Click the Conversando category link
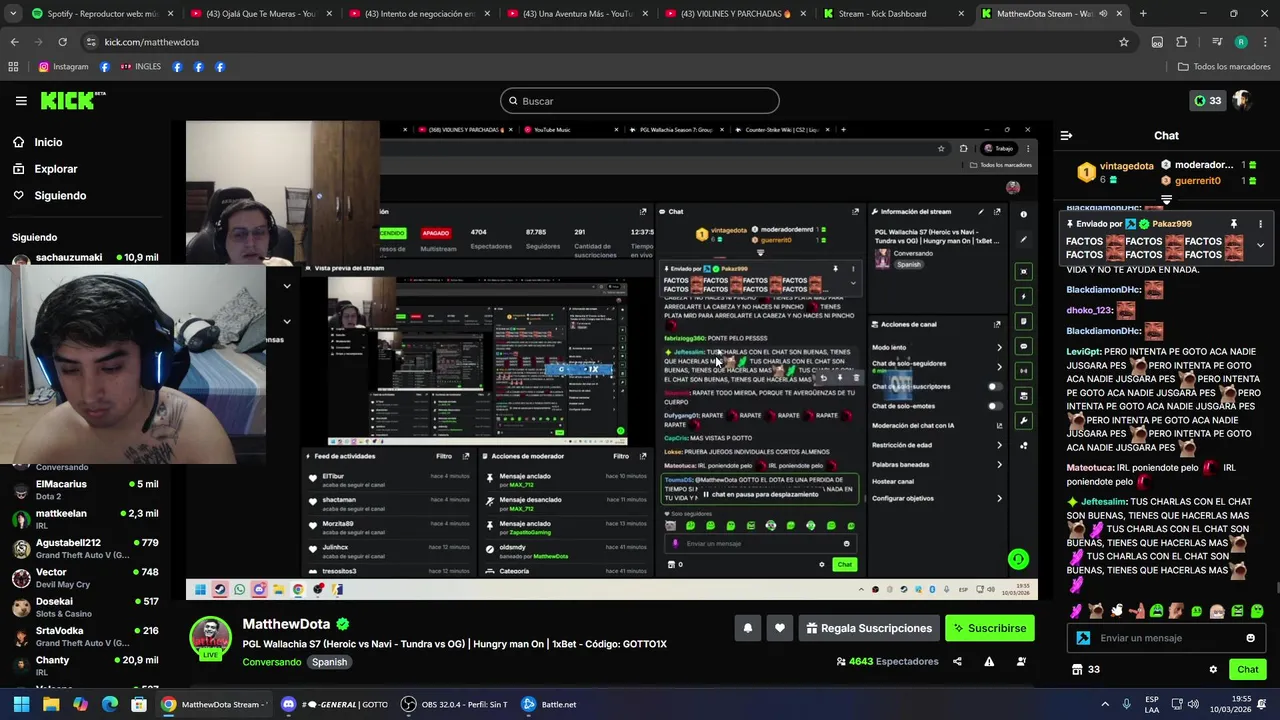Screen dimensions: 1280x720 [x=272, y=662]
